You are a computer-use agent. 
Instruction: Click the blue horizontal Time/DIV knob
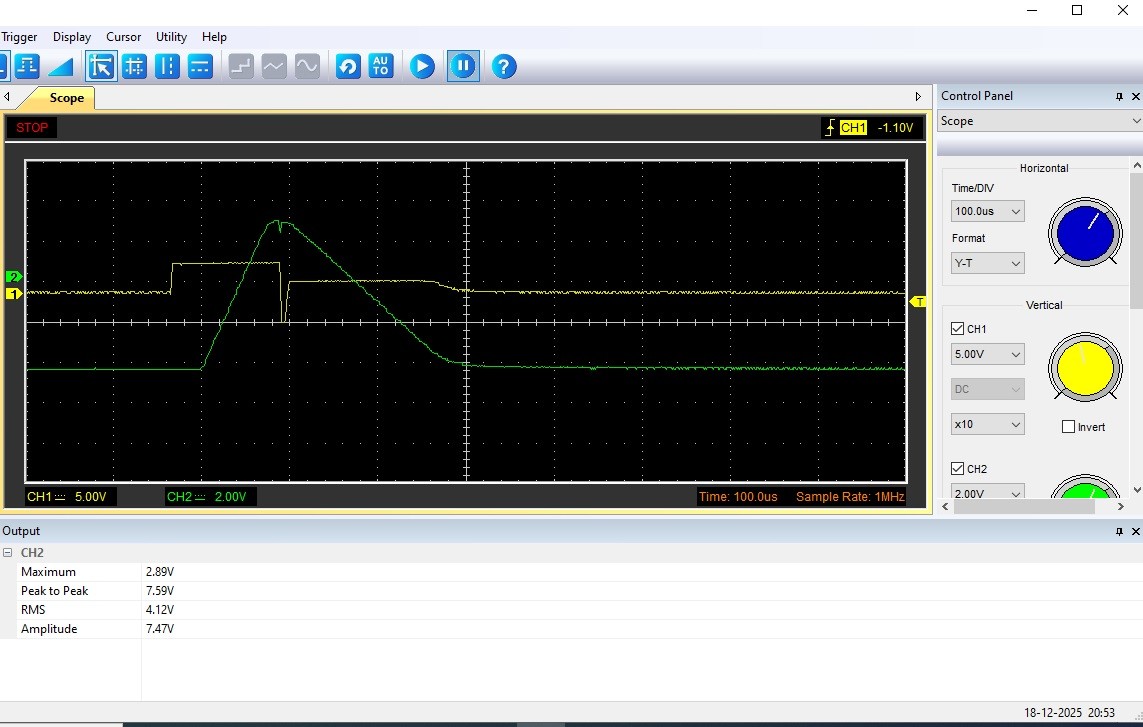(x=1085, y=232)
